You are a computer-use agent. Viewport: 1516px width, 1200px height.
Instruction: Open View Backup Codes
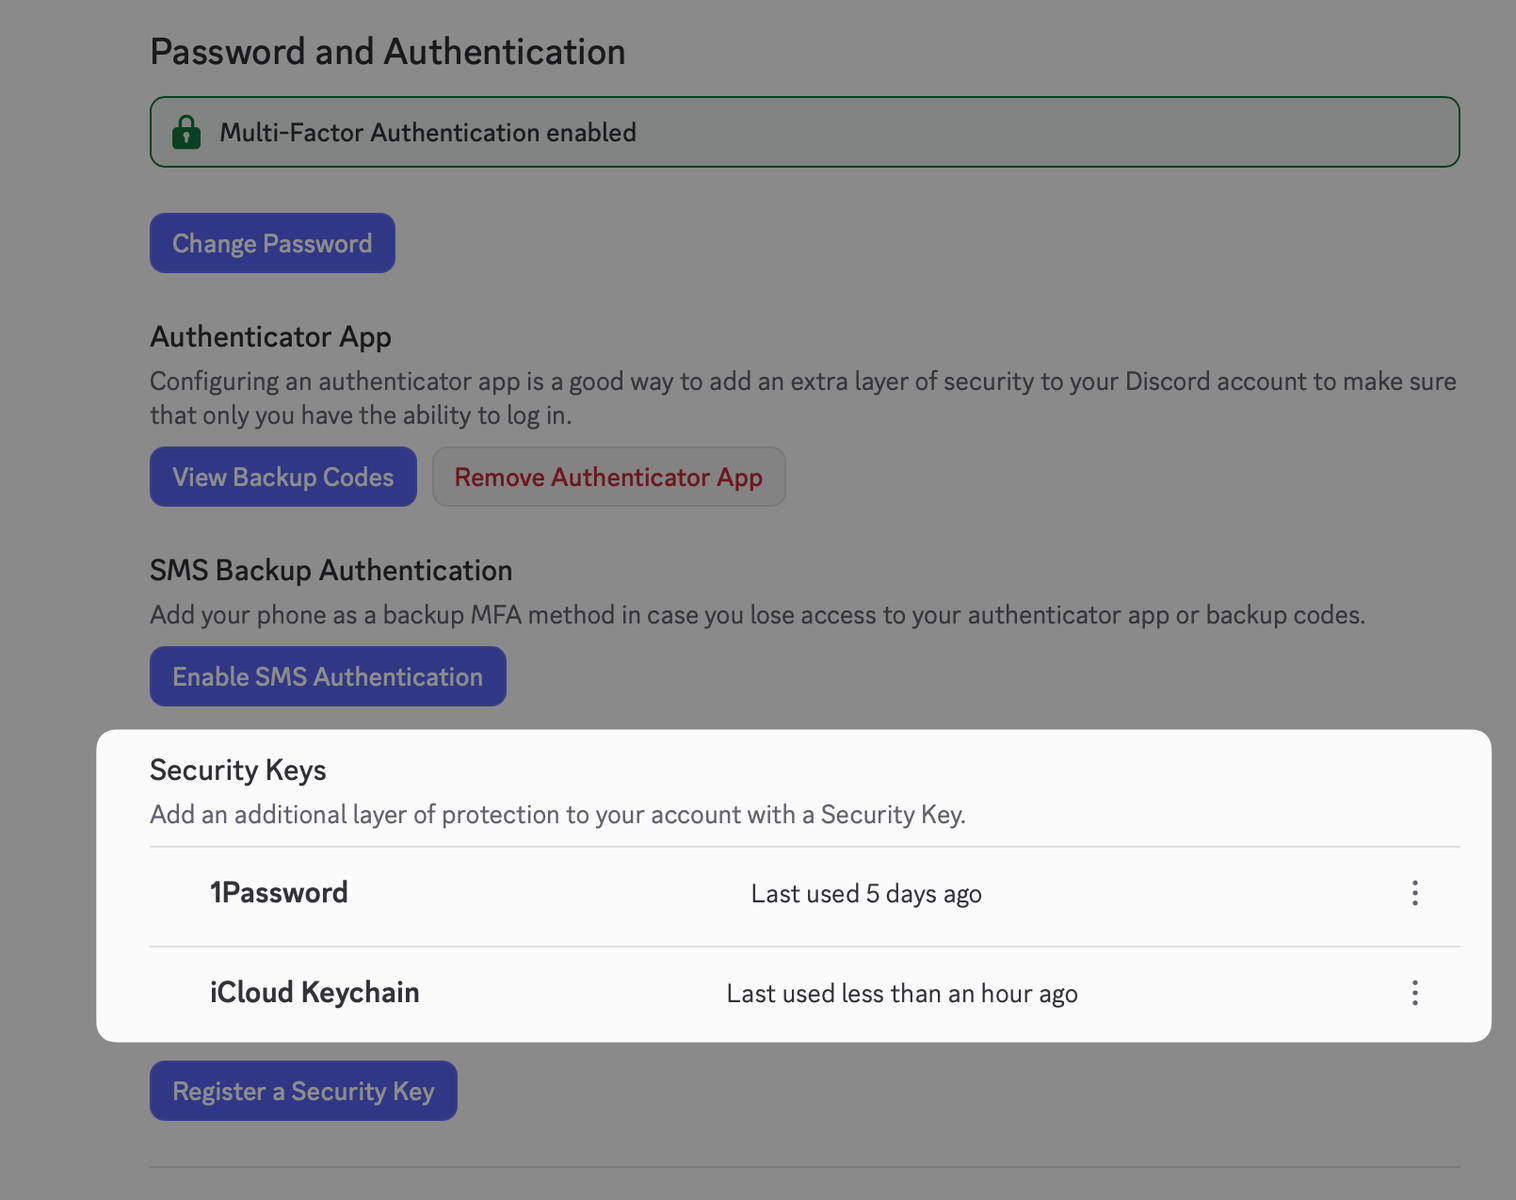pyautogui.click(x=283, y=477)
